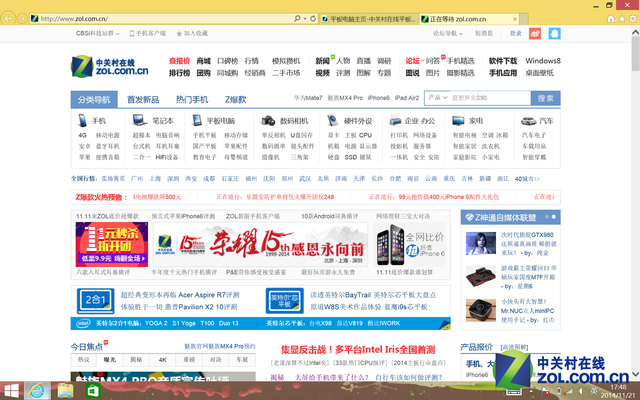640x400 pixels.
Task: Click Internet Explorer icon on taskbar
Action: [38, 389]
